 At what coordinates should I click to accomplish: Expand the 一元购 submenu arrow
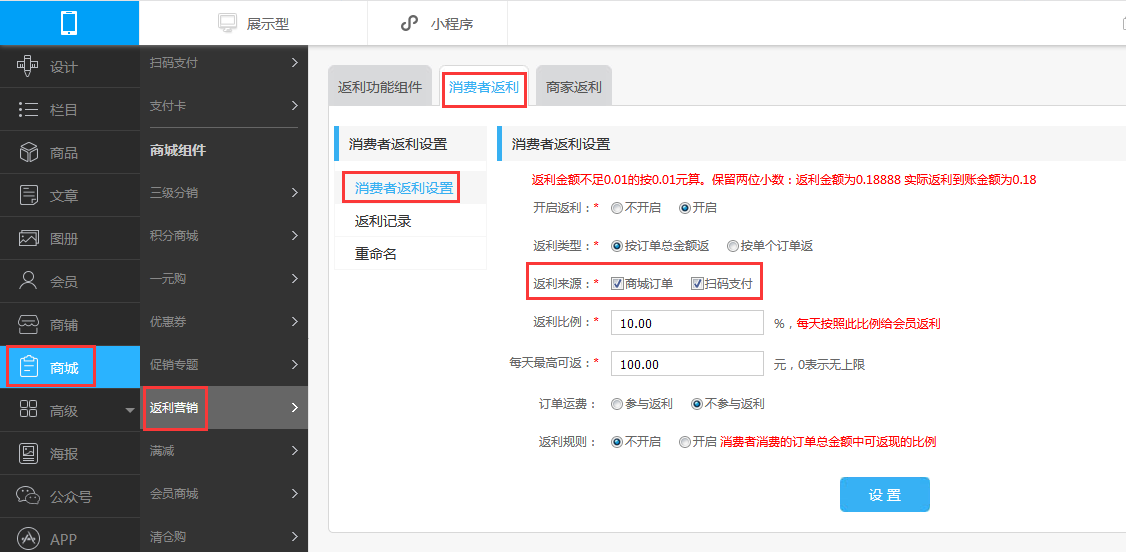click(294, 278)
